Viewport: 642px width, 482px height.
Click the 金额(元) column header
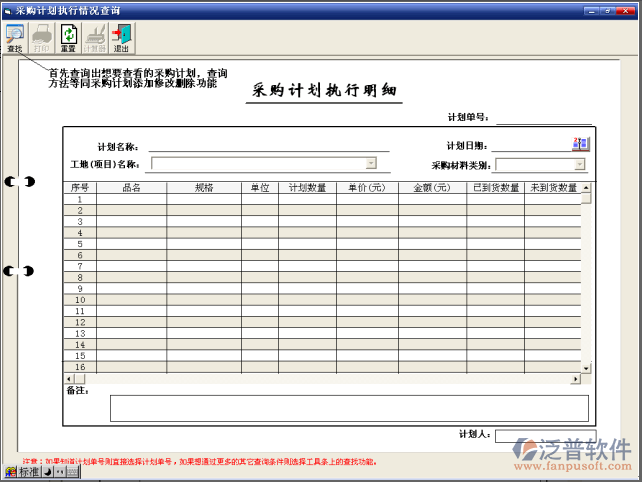point(432,188)
